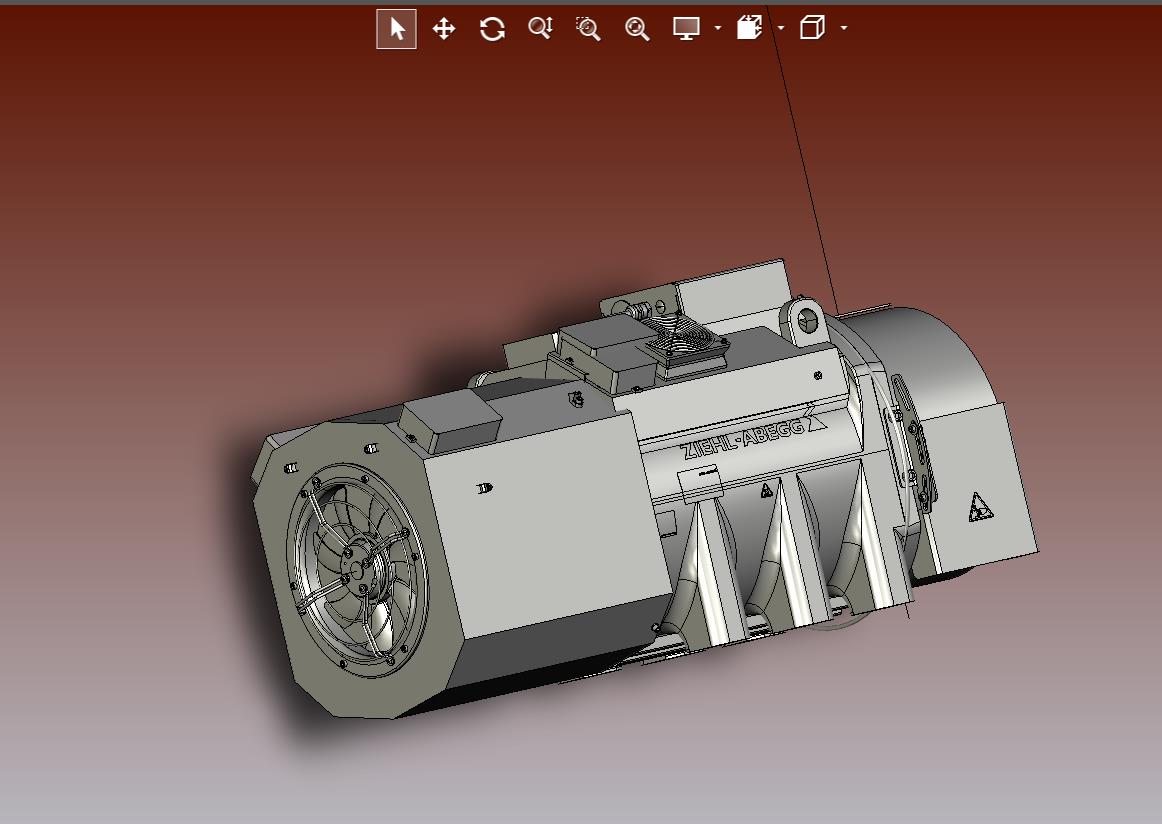Screen dimensions: 1162x824
Task: Click the section view box icon
Action: pyautogui.click(x=749, y=28)
